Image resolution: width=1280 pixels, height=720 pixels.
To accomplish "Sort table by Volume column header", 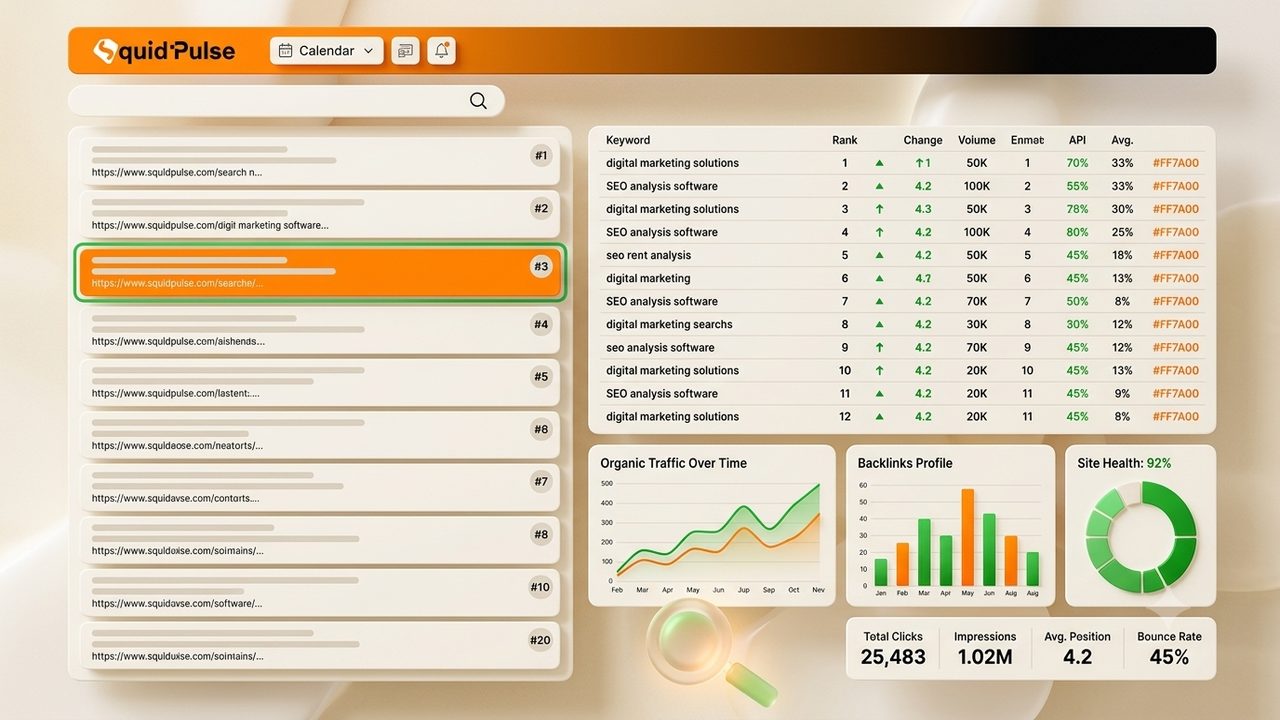I will [x=977, y=140].
